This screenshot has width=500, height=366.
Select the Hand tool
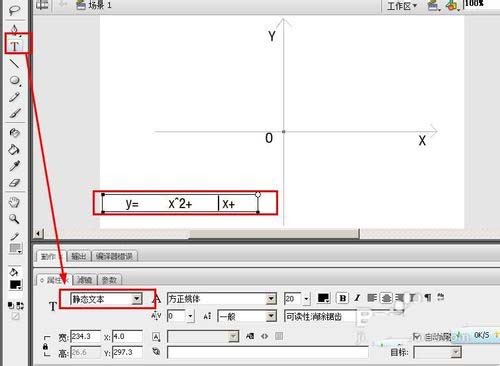coord(14,202)
